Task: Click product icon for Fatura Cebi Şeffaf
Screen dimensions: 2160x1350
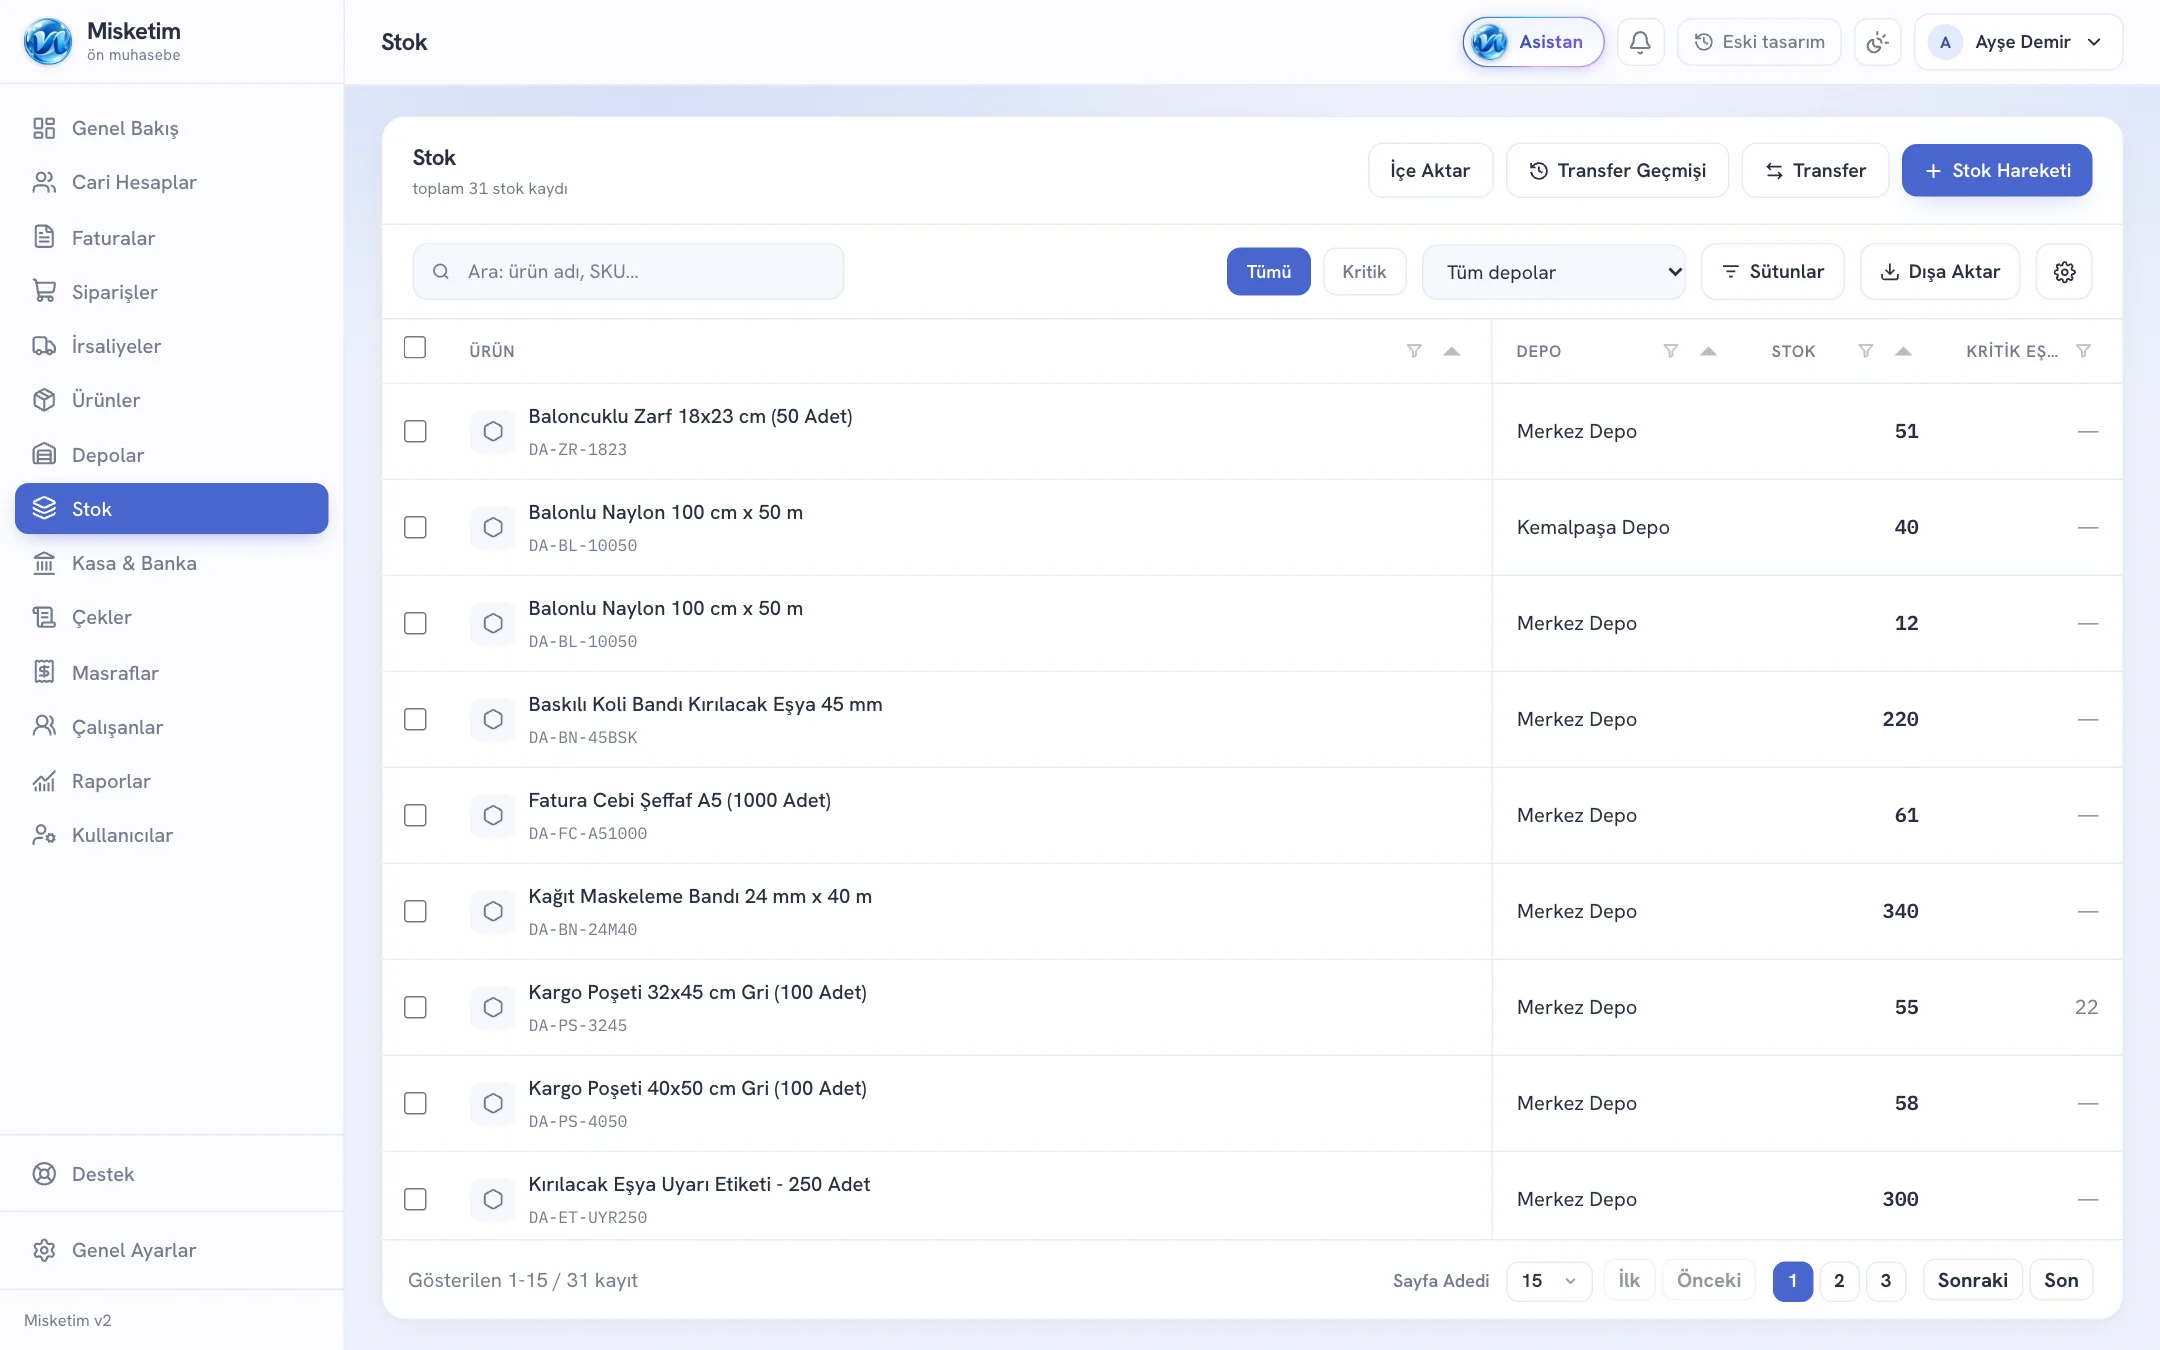Action: click(x=493, y=815)
